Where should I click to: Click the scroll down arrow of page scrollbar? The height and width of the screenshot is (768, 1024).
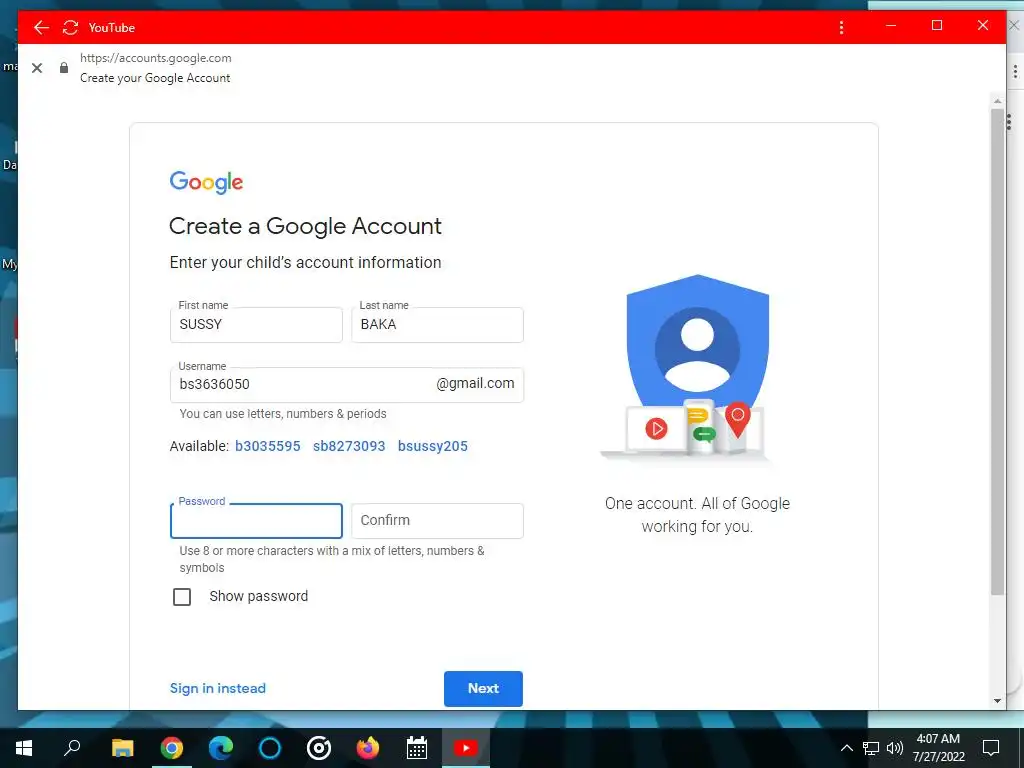coord(997,701)
